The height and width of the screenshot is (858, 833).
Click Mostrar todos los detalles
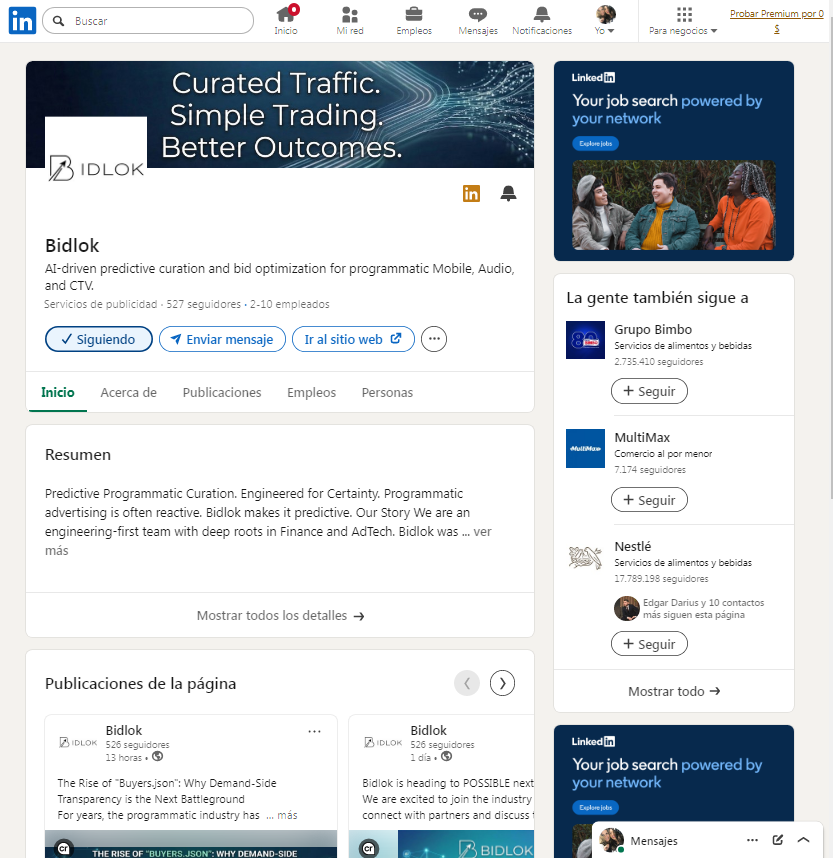tap(280, 616)
